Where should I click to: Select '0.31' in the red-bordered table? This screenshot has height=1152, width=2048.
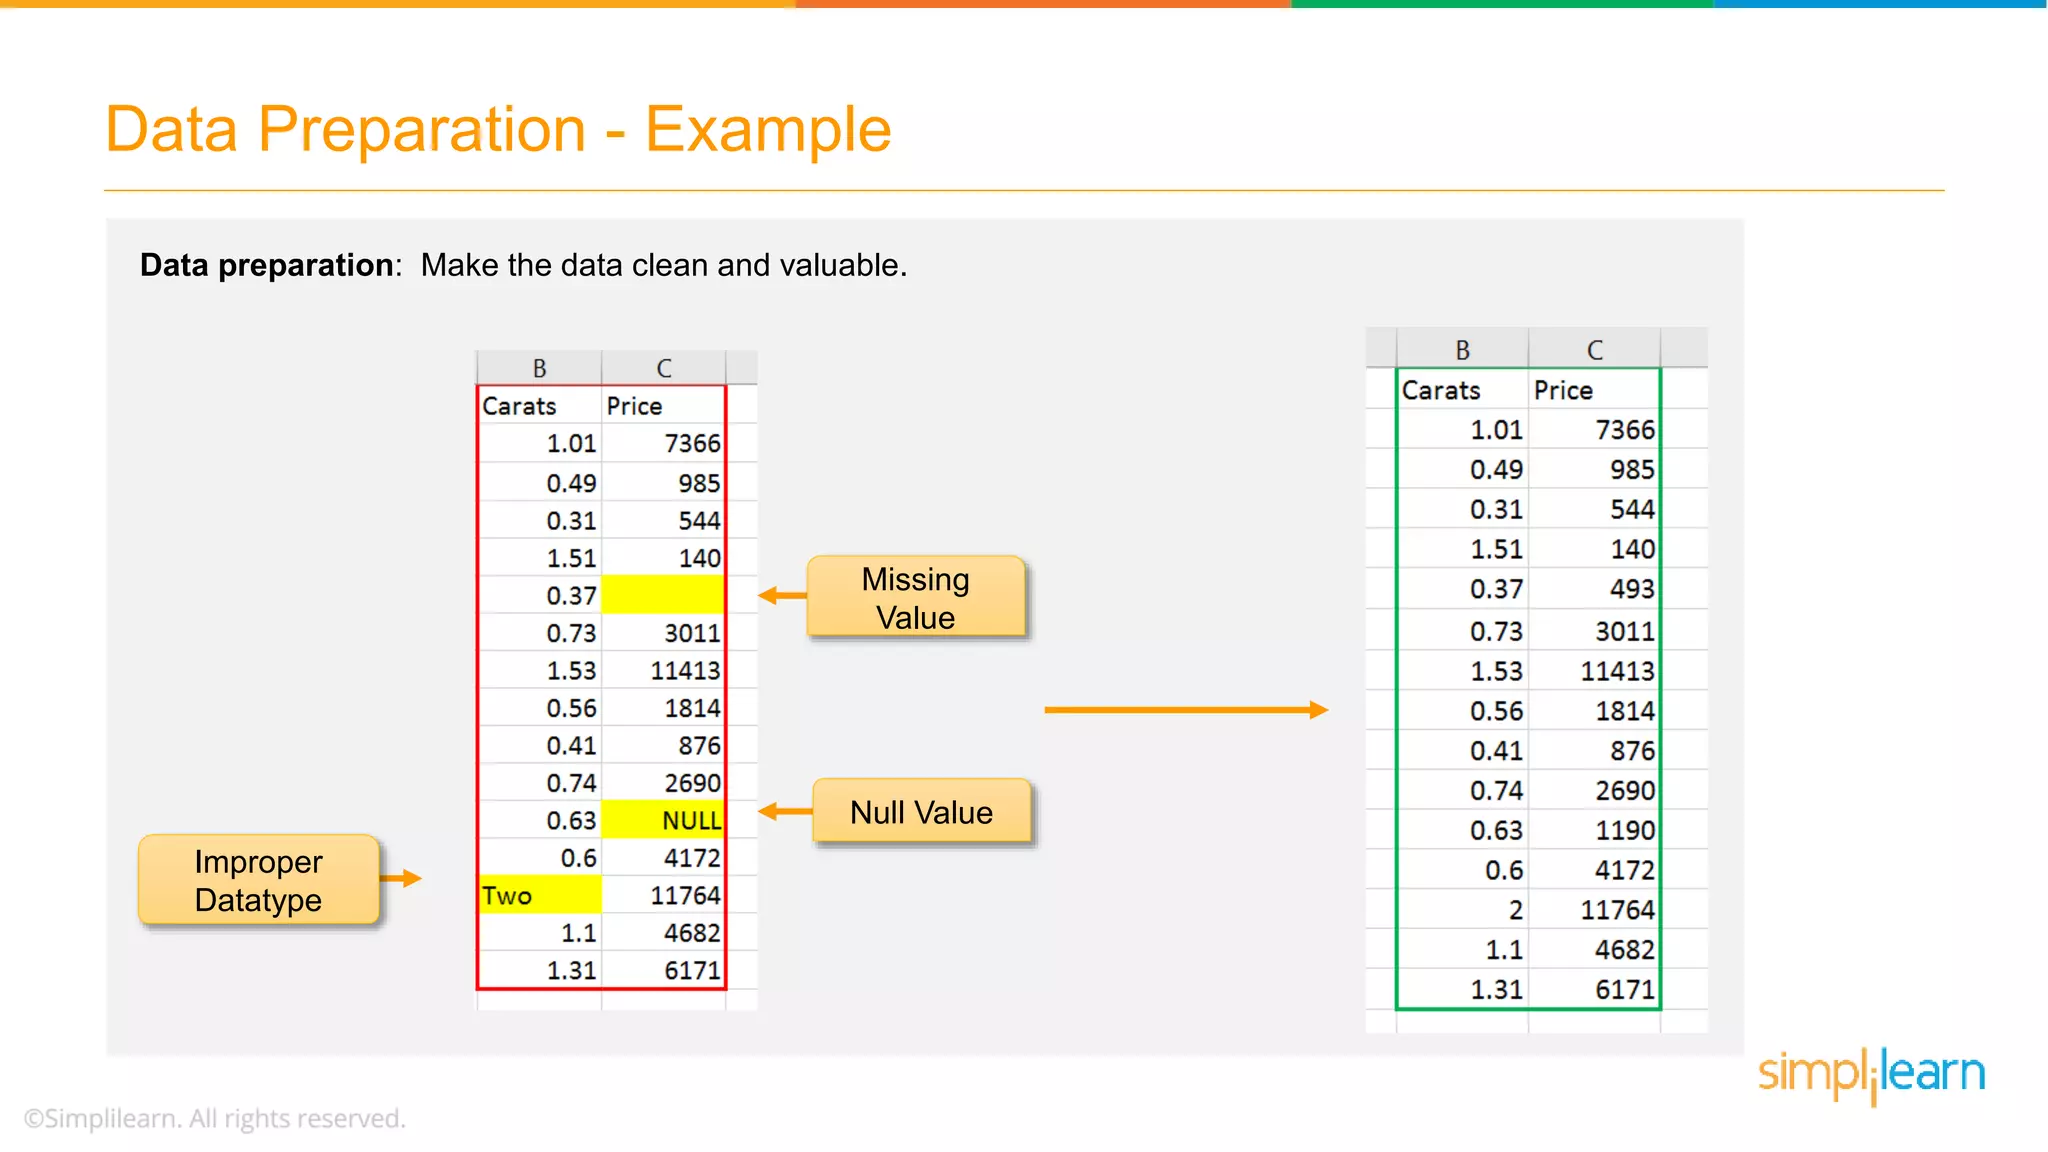coord(540,520)
